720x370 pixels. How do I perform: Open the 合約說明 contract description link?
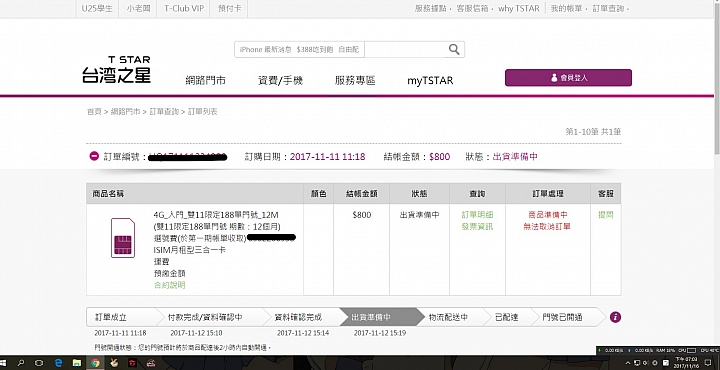pos(169,285)
